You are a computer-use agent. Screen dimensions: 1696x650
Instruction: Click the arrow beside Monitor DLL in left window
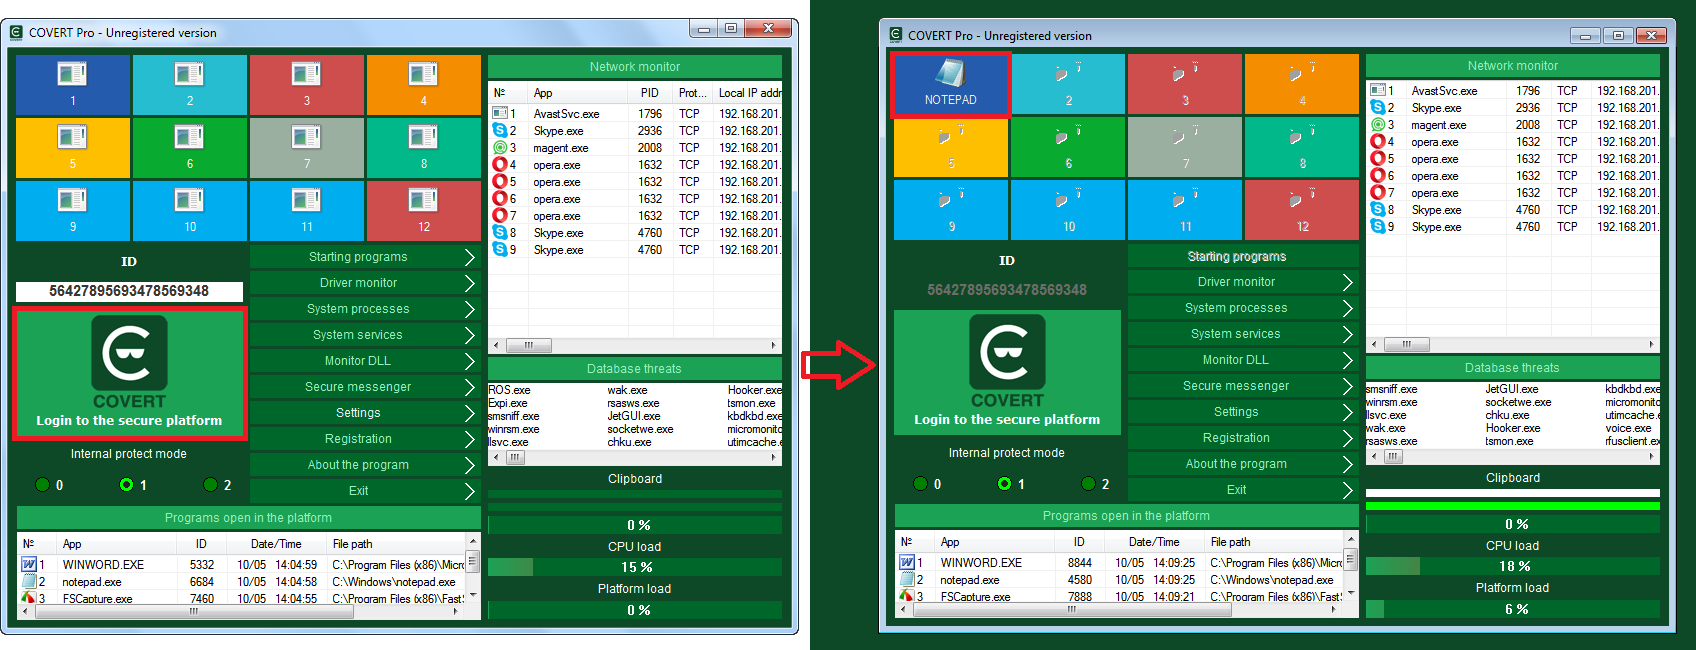(x=469, y=361)
